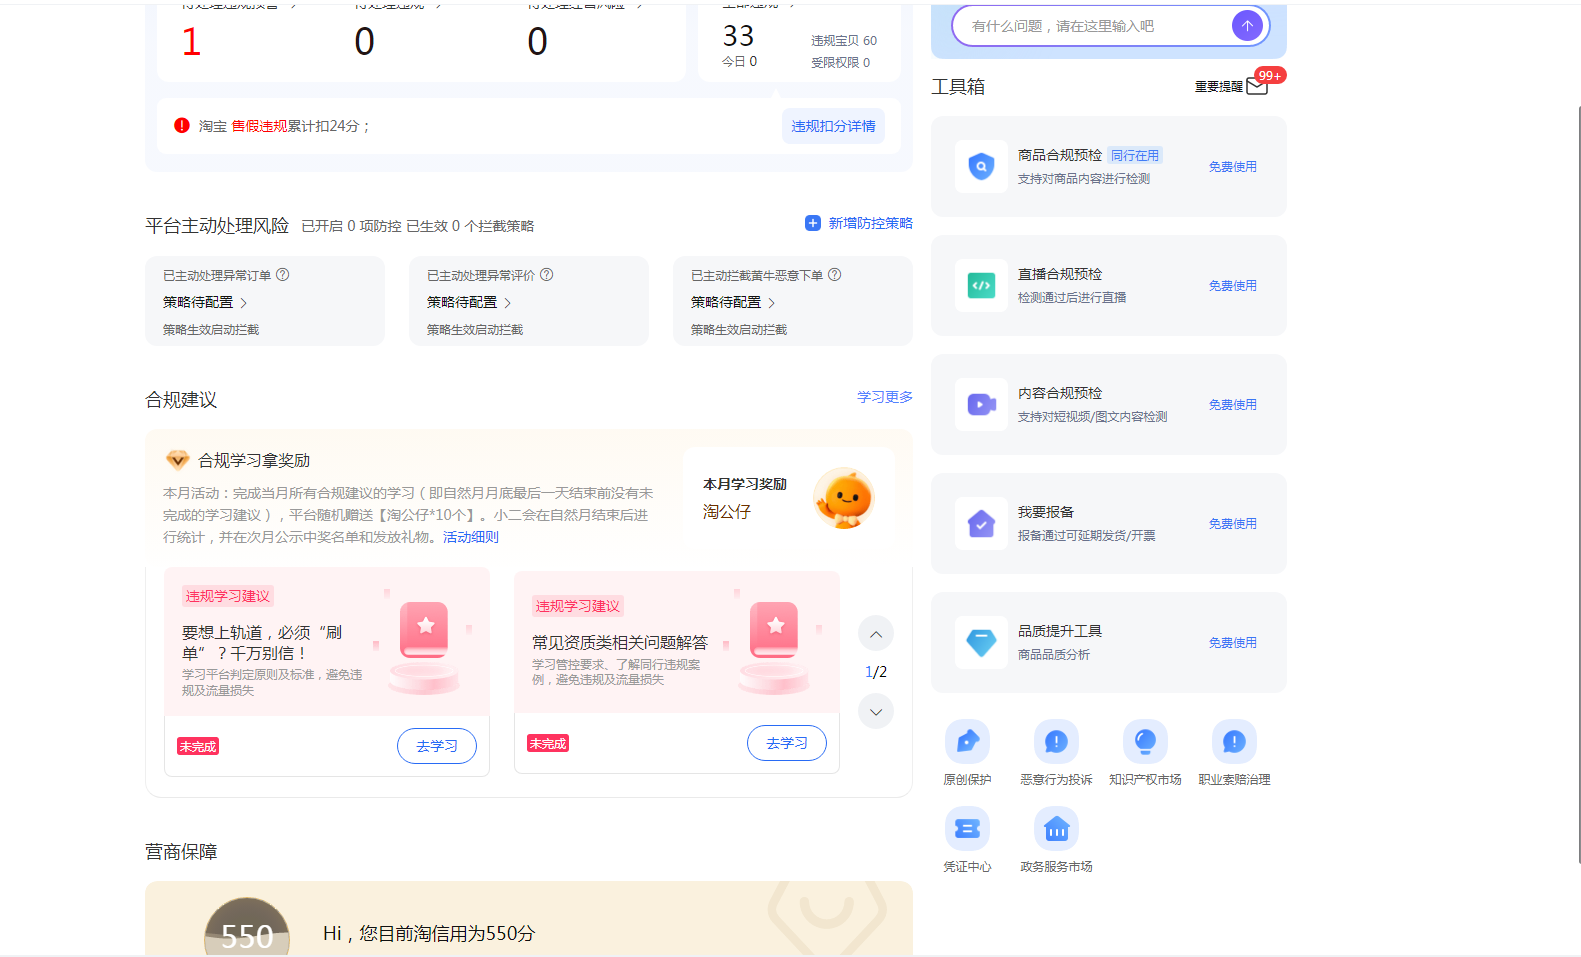
Task: Click 去学习 for the 刷单 learning card
Action: (x=437, y=746)
